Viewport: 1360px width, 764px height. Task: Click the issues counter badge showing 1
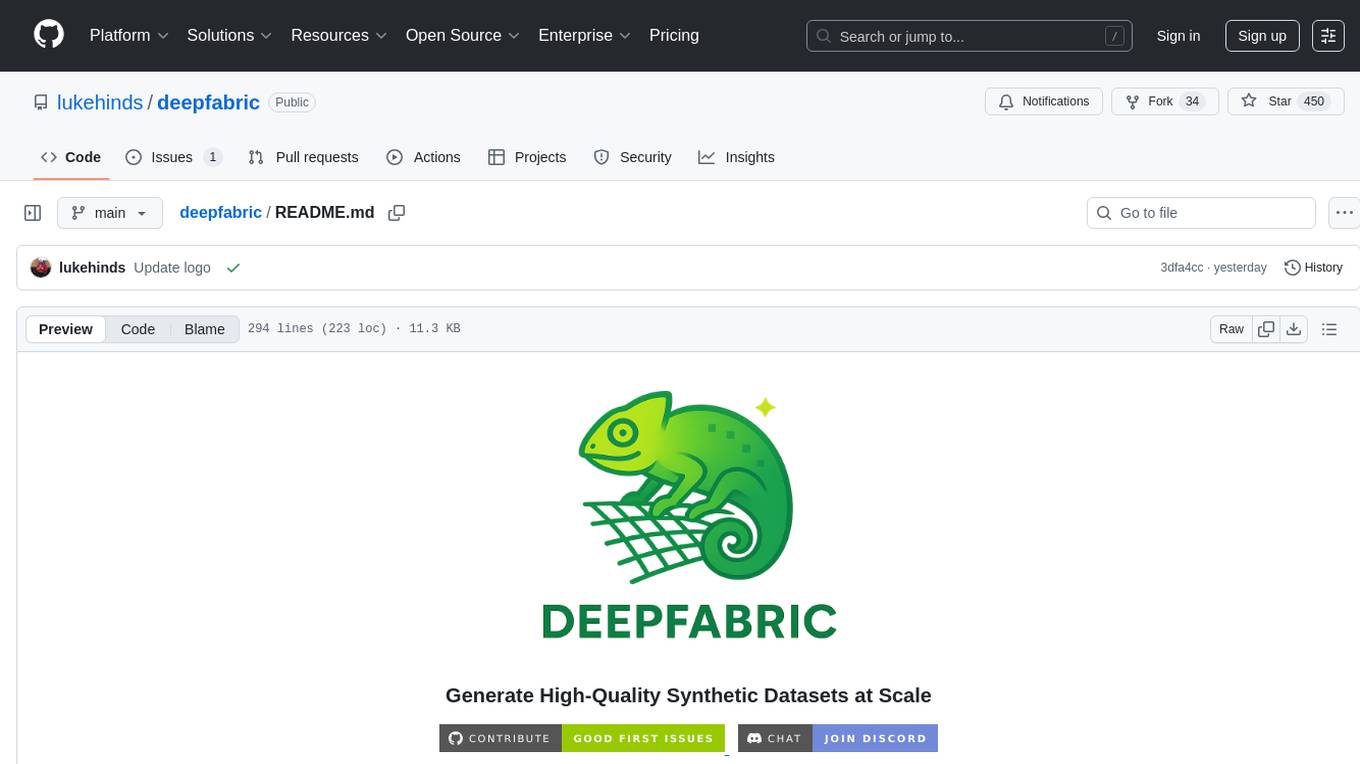click(212, 157)
